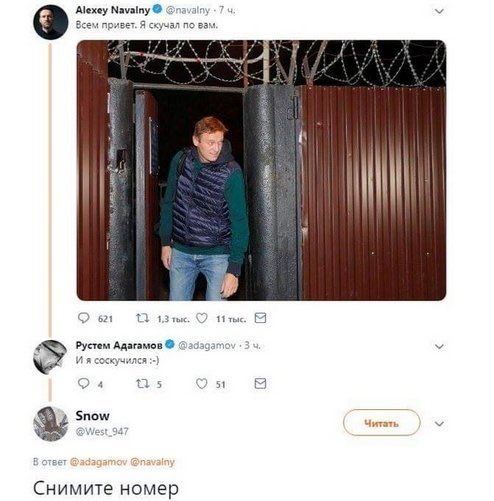
Task: Enlarge the tweet's attached photo
Action: click(261, 170)
